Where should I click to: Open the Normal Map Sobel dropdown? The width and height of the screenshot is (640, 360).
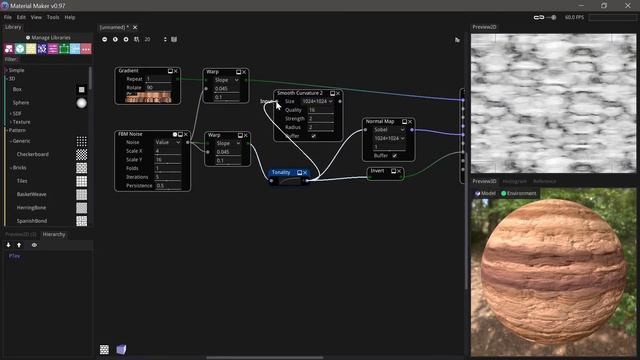[389, 129]
